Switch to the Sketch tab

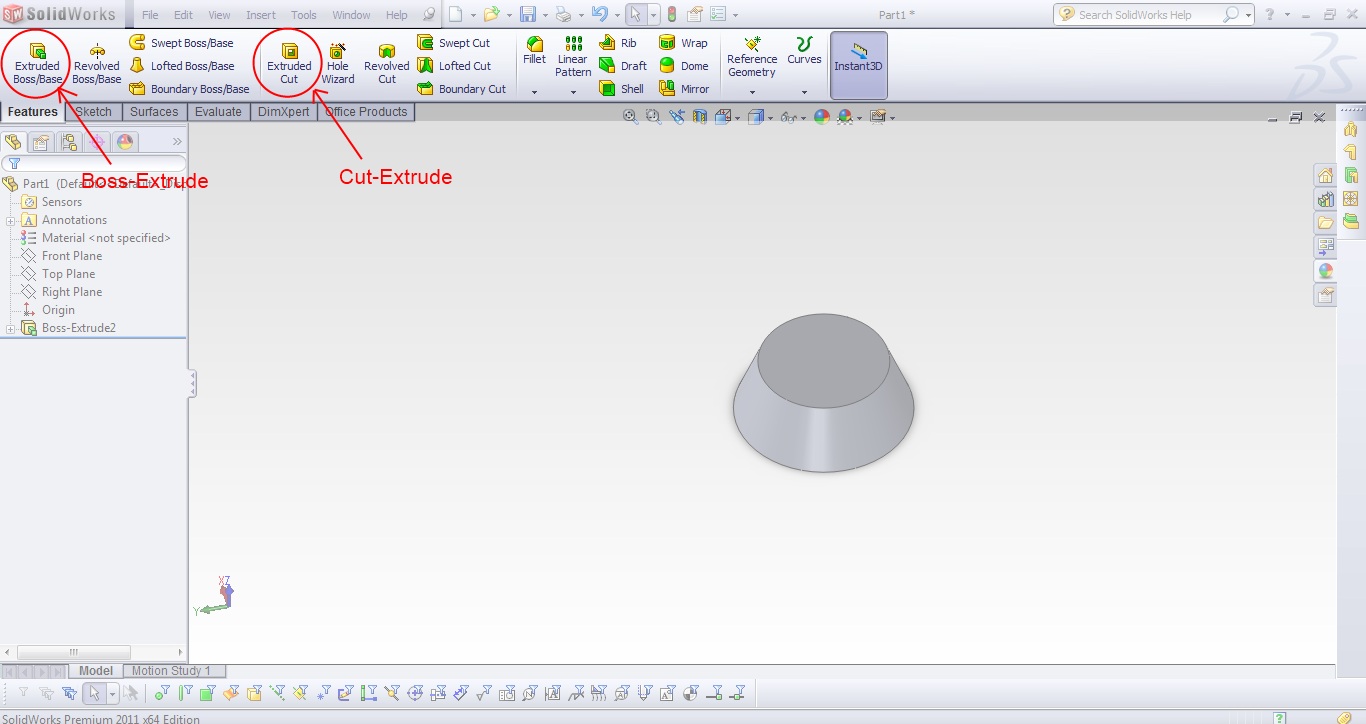[x=93, y=111]
